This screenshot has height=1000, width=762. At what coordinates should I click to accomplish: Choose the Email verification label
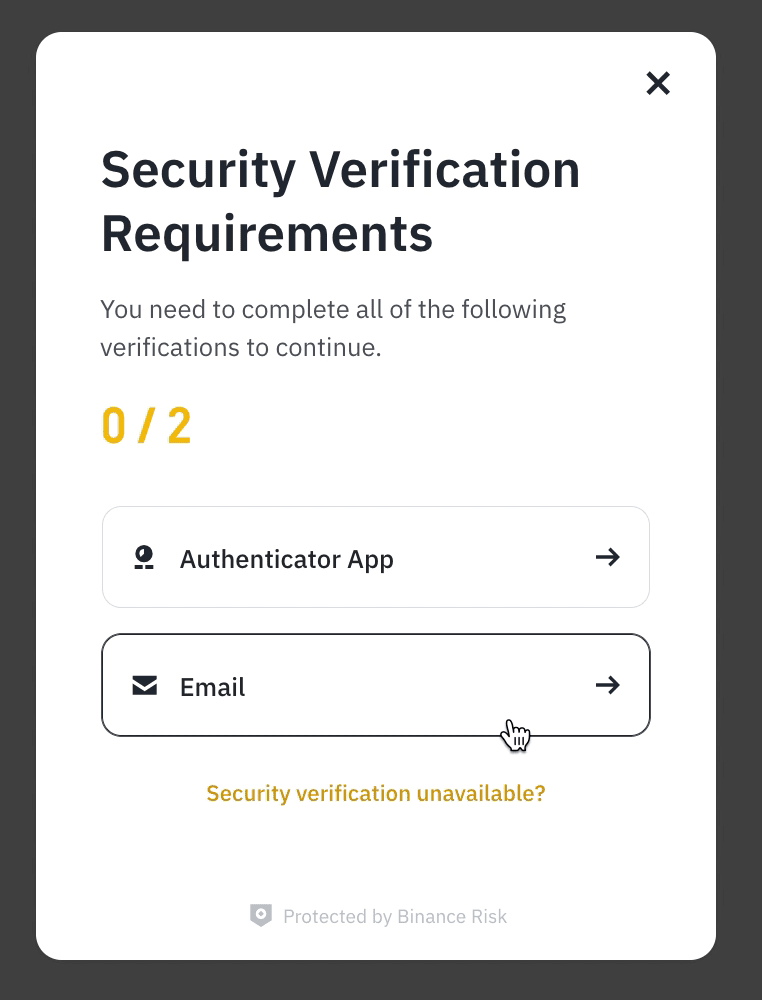click(x=212, y=687)
